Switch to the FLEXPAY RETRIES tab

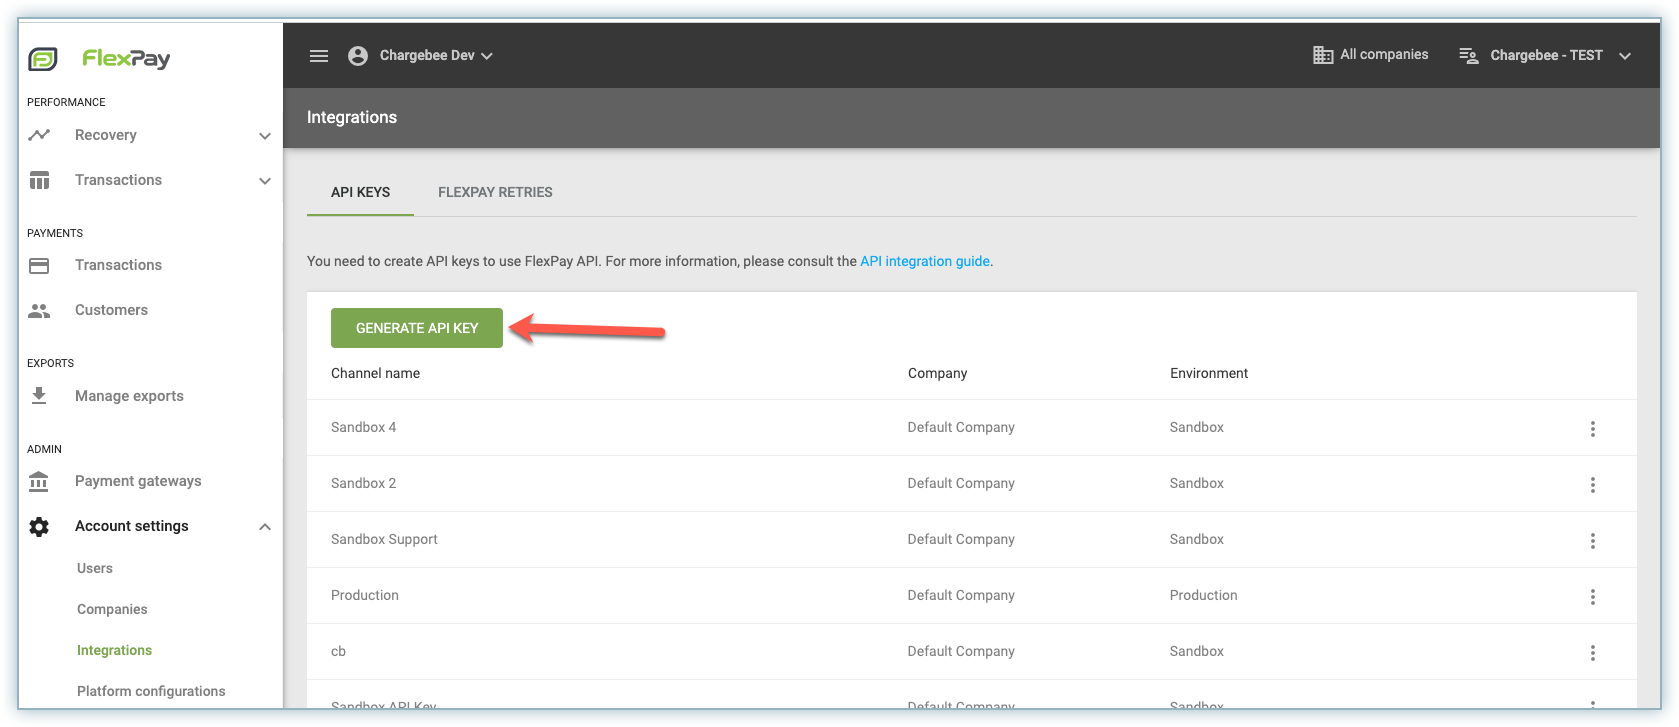pyautogui.click(x=495, y=192)
